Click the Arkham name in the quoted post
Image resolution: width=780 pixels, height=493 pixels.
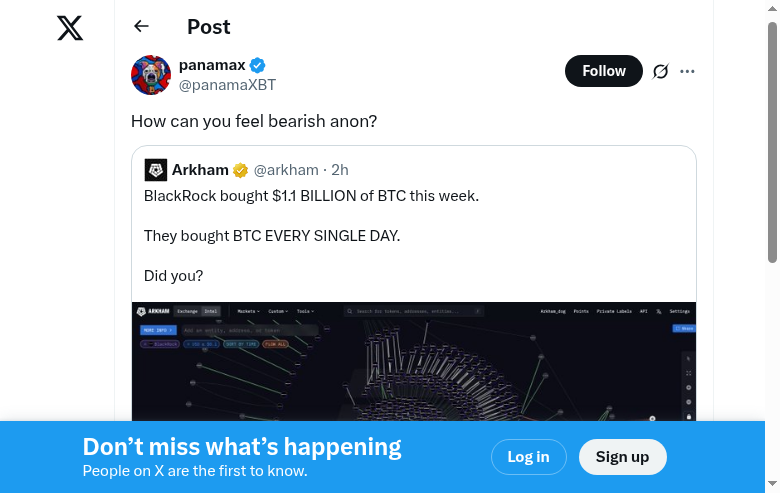pyautogui.click(x=200, y=170)
